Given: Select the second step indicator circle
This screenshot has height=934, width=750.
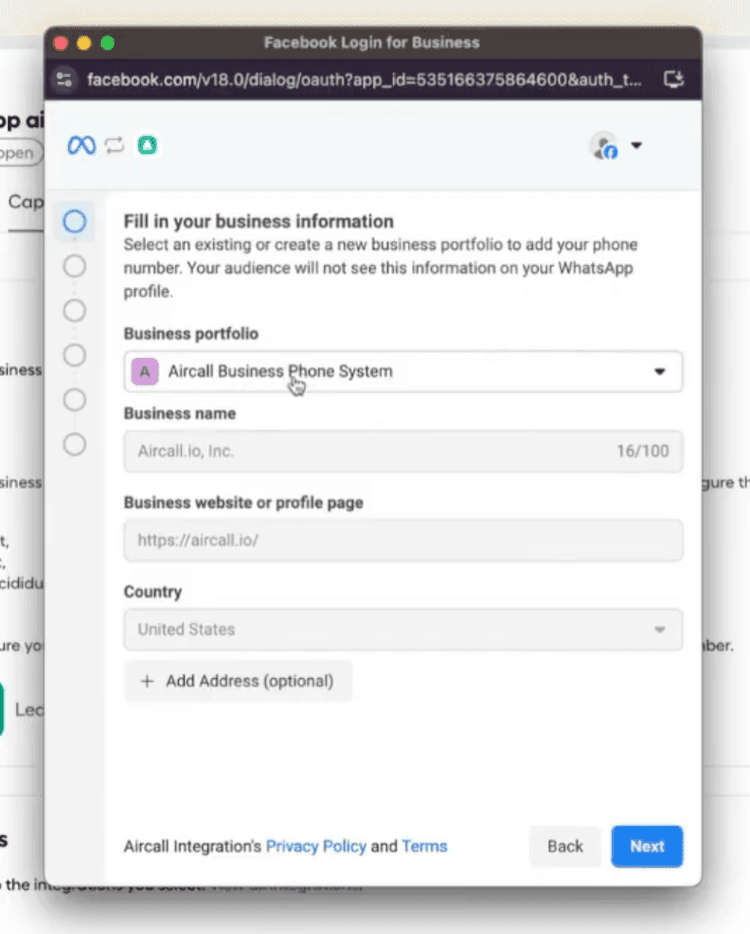Looking at the screenshot, I should tap(74, 266).
